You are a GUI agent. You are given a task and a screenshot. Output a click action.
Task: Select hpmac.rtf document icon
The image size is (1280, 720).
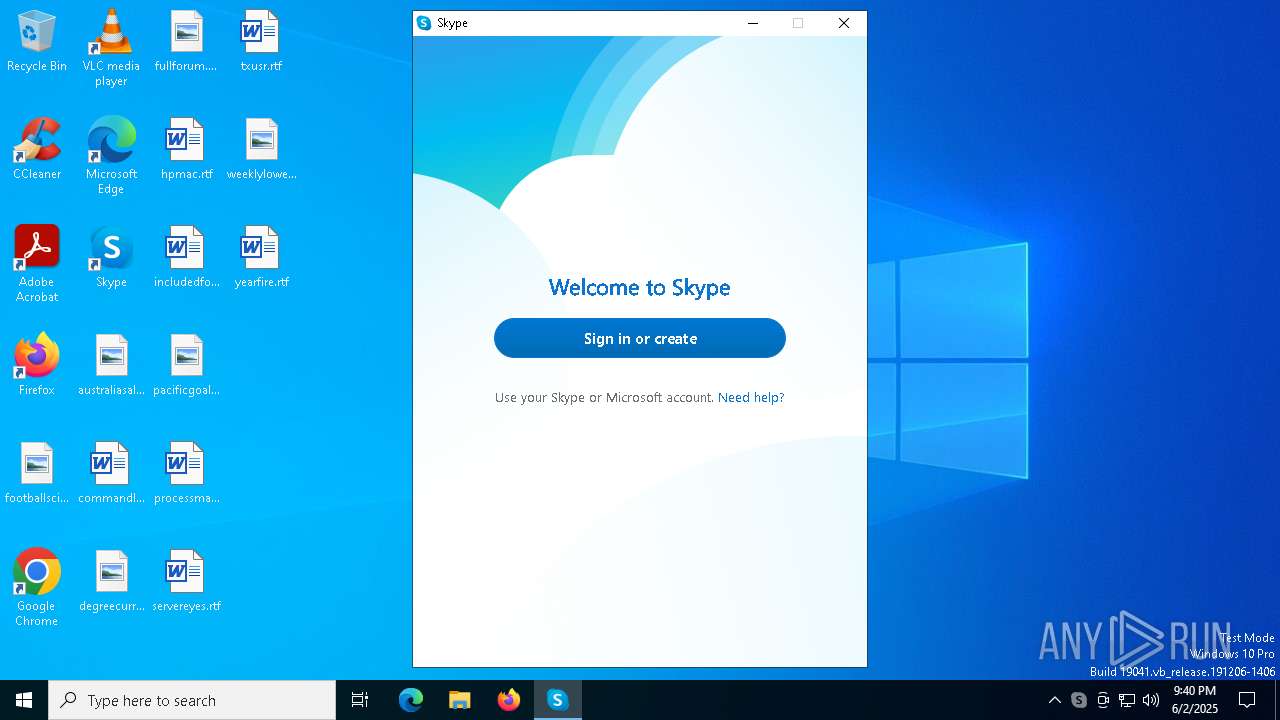click(186, 150)
